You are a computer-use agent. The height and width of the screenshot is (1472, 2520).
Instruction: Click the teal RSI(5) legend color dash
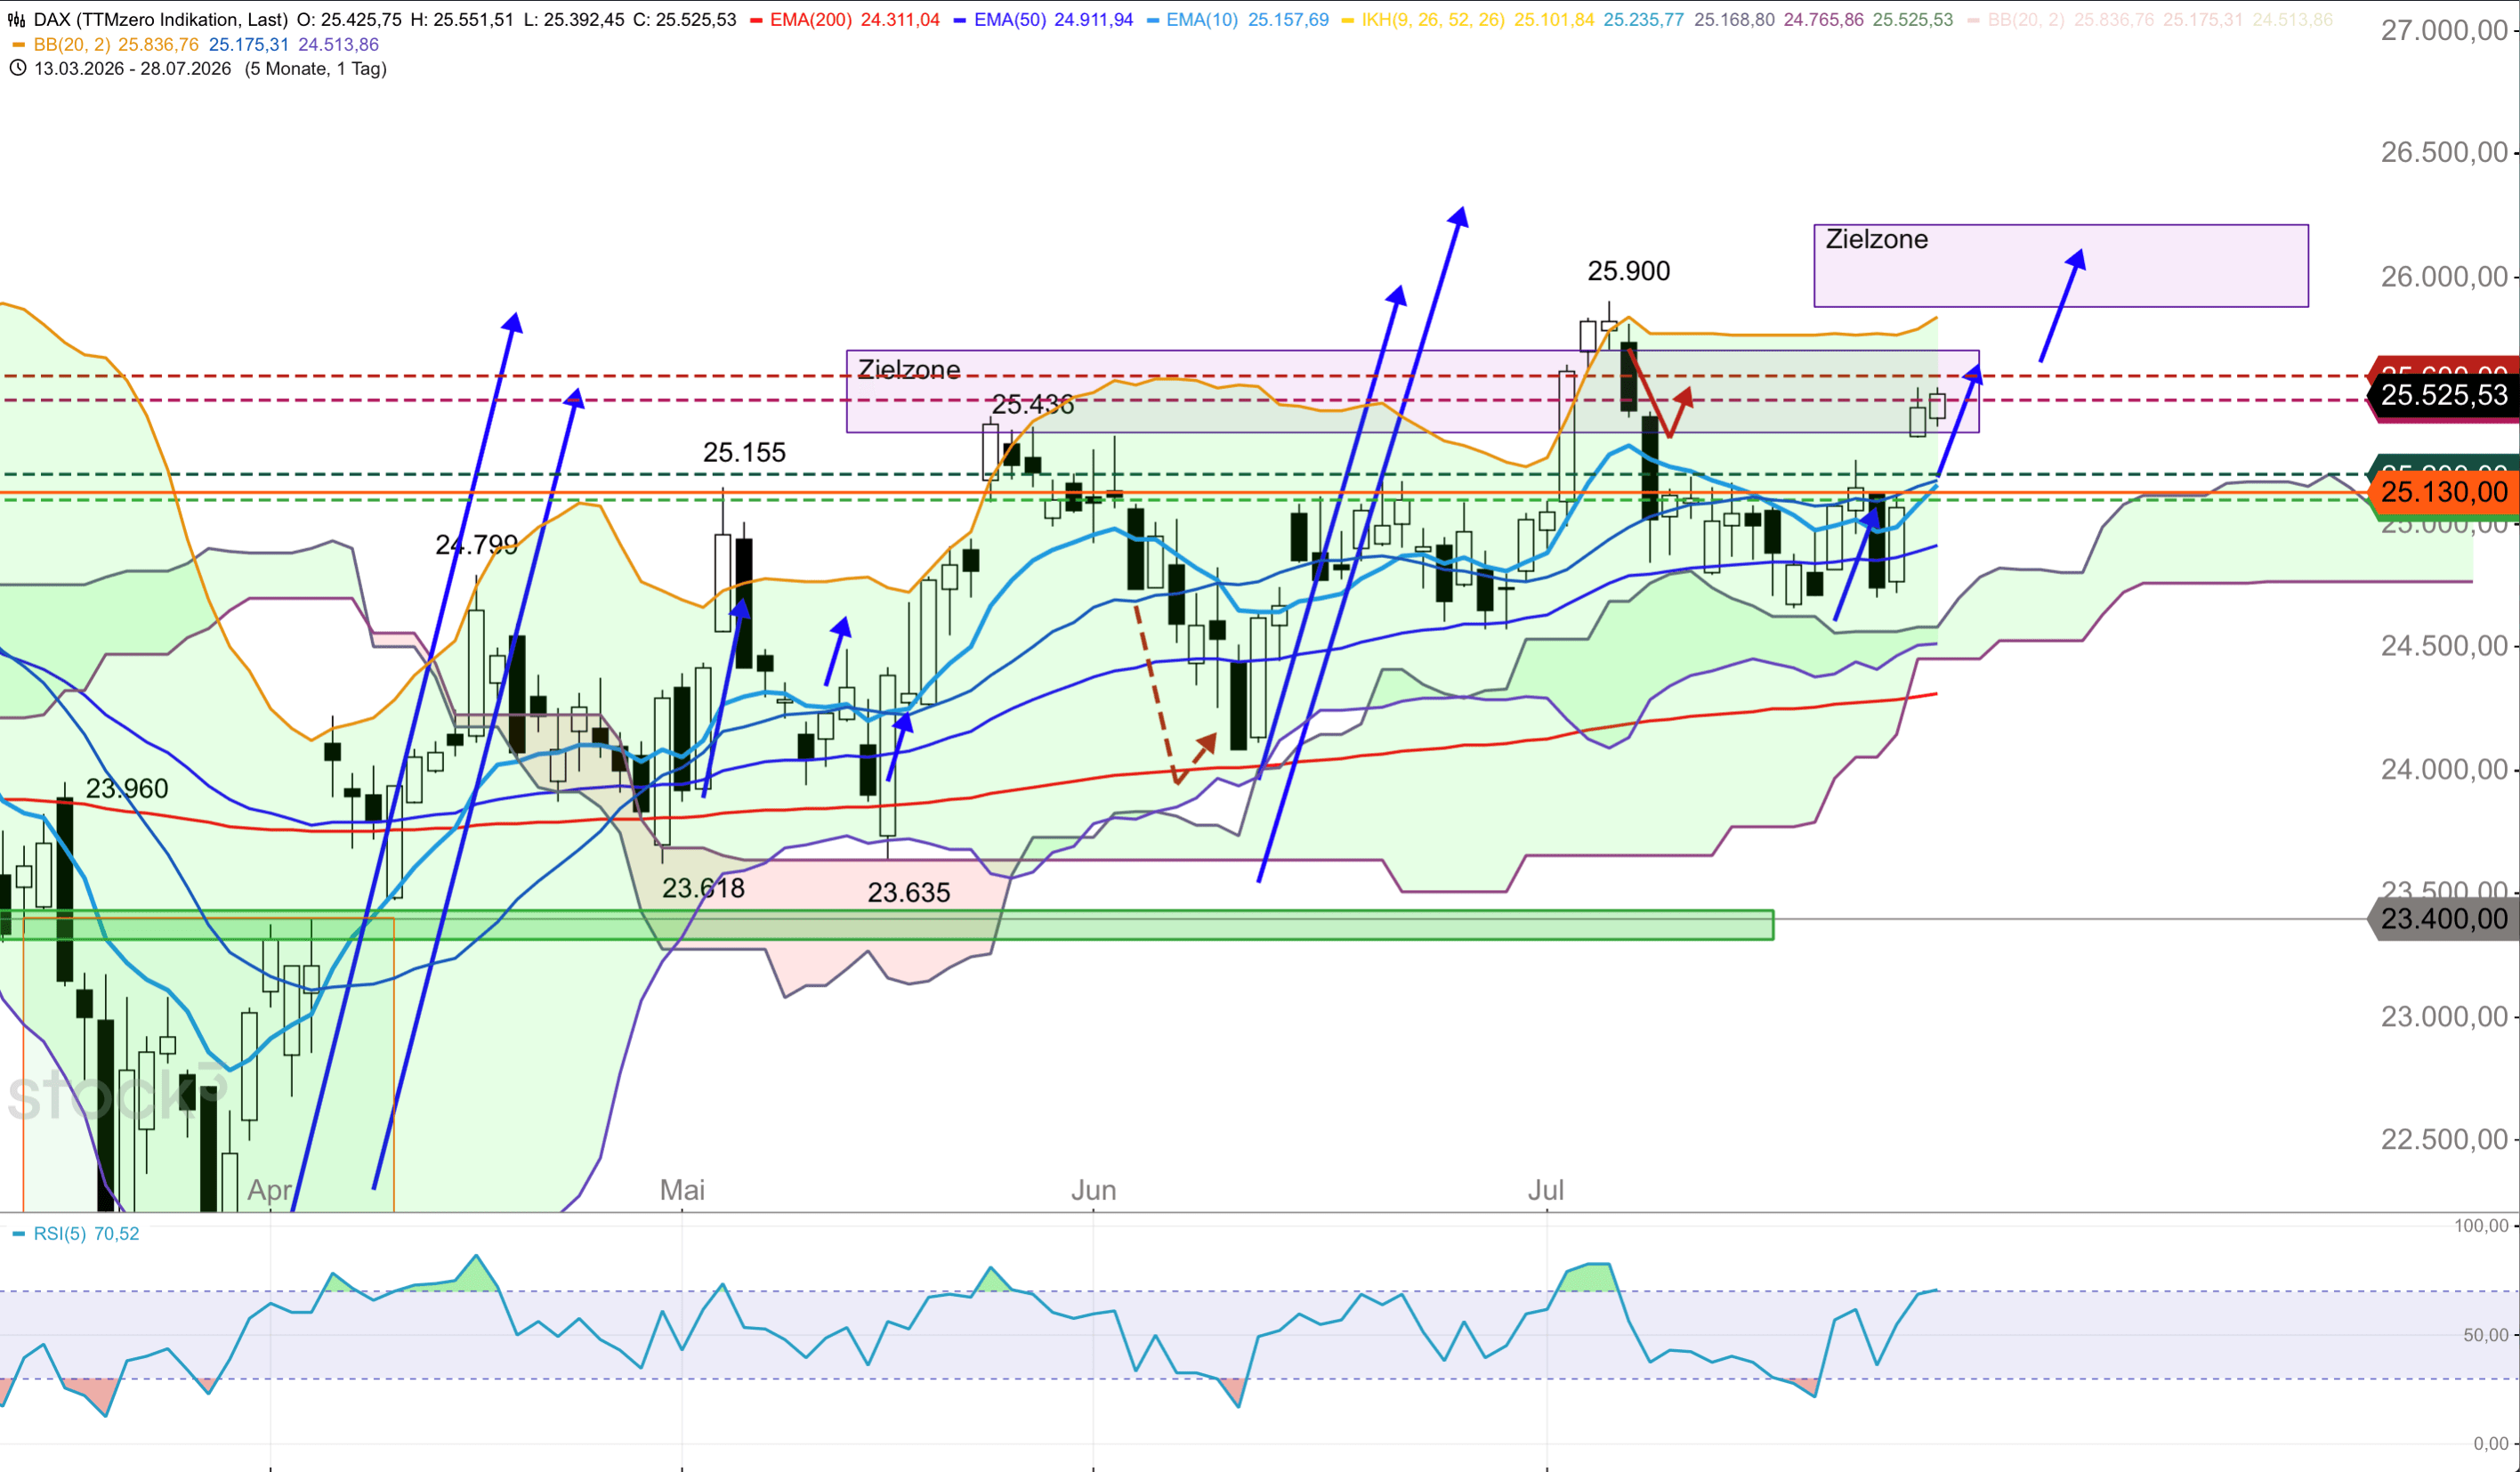pos(18,1234)
